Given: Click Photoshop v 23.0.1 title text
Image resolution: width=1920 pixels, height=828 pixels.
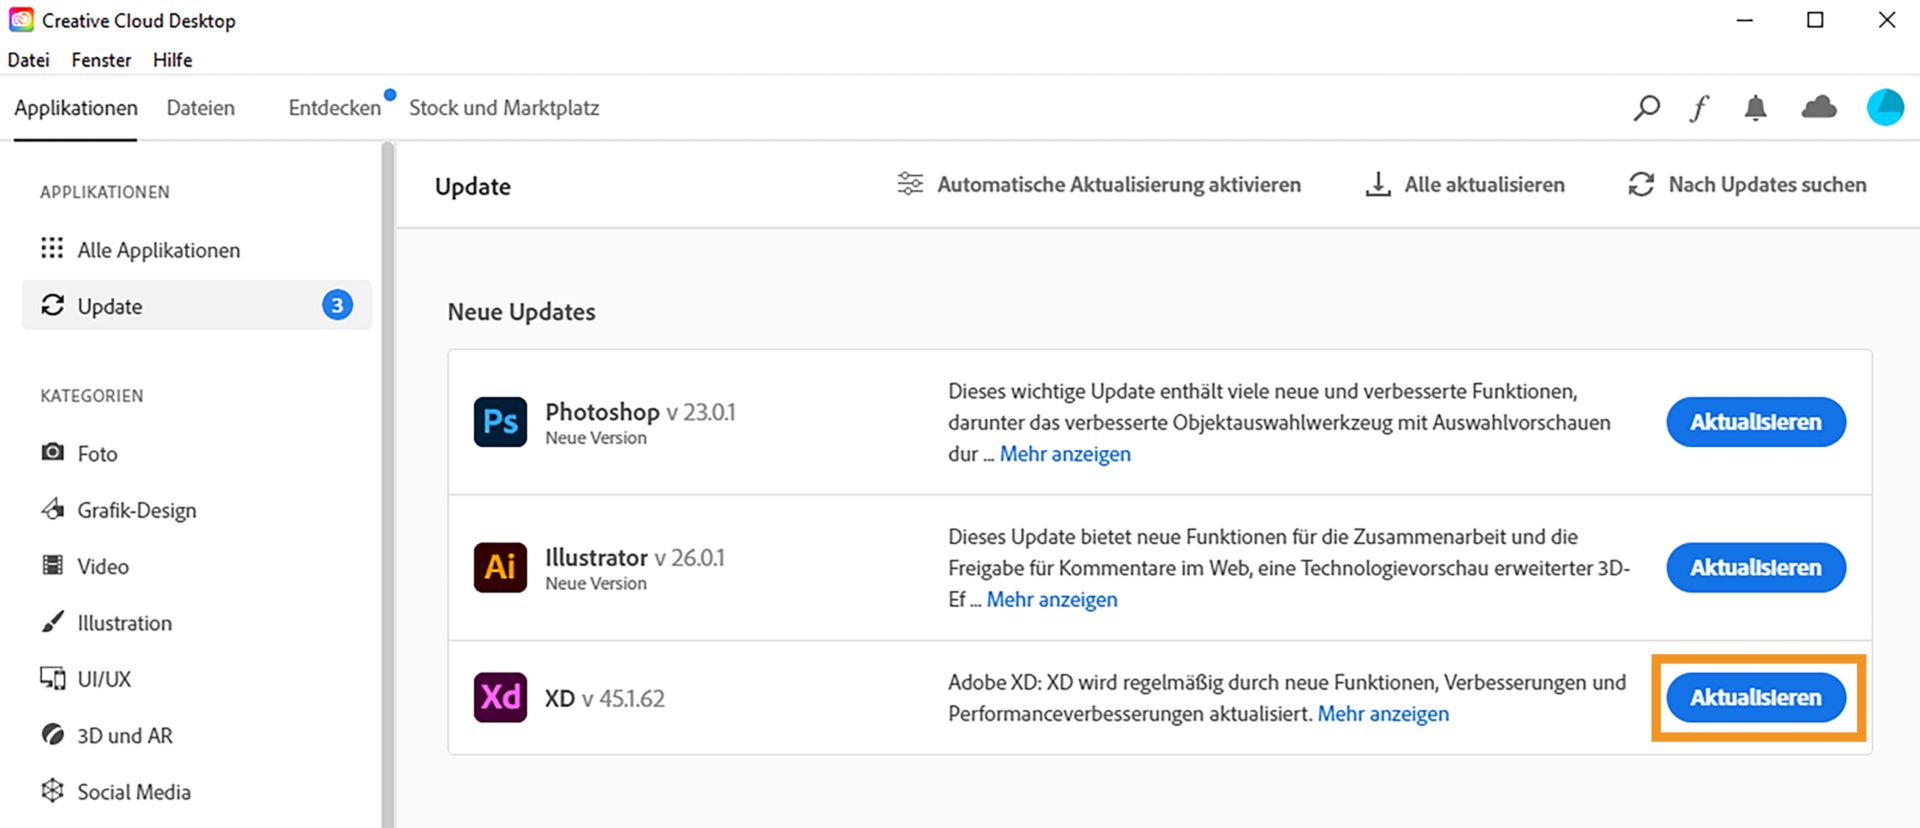Looking at the screenshot, I should (x=640, y=412).
